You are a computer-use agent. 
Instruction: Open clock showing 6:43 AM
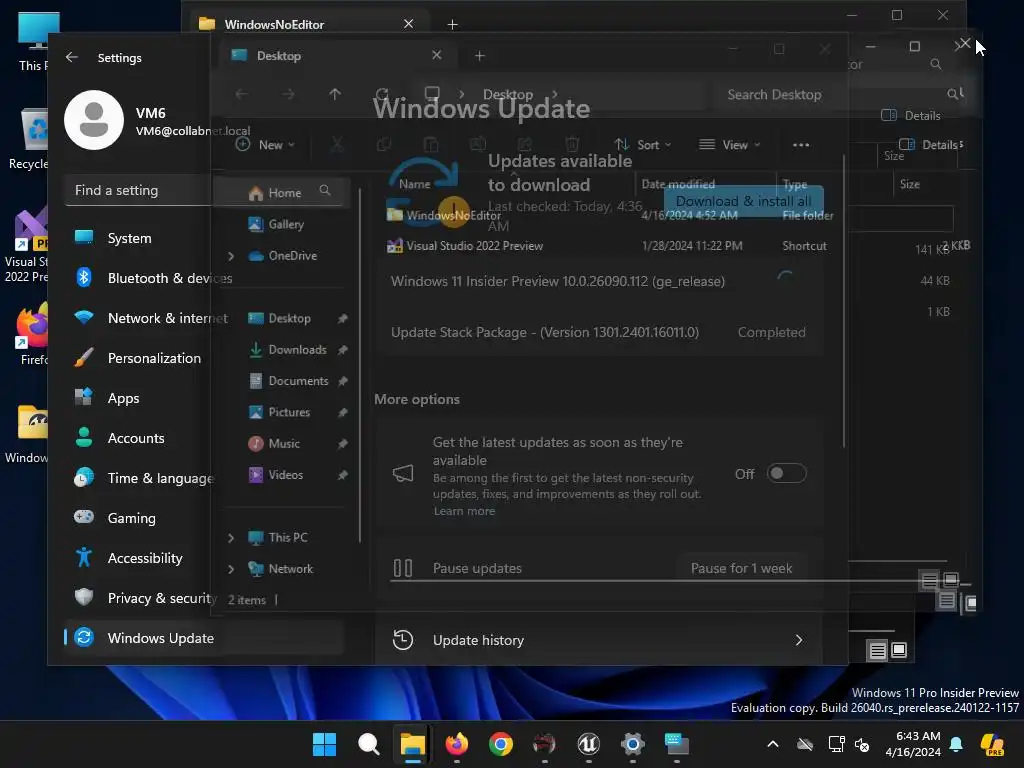(913, 744)
